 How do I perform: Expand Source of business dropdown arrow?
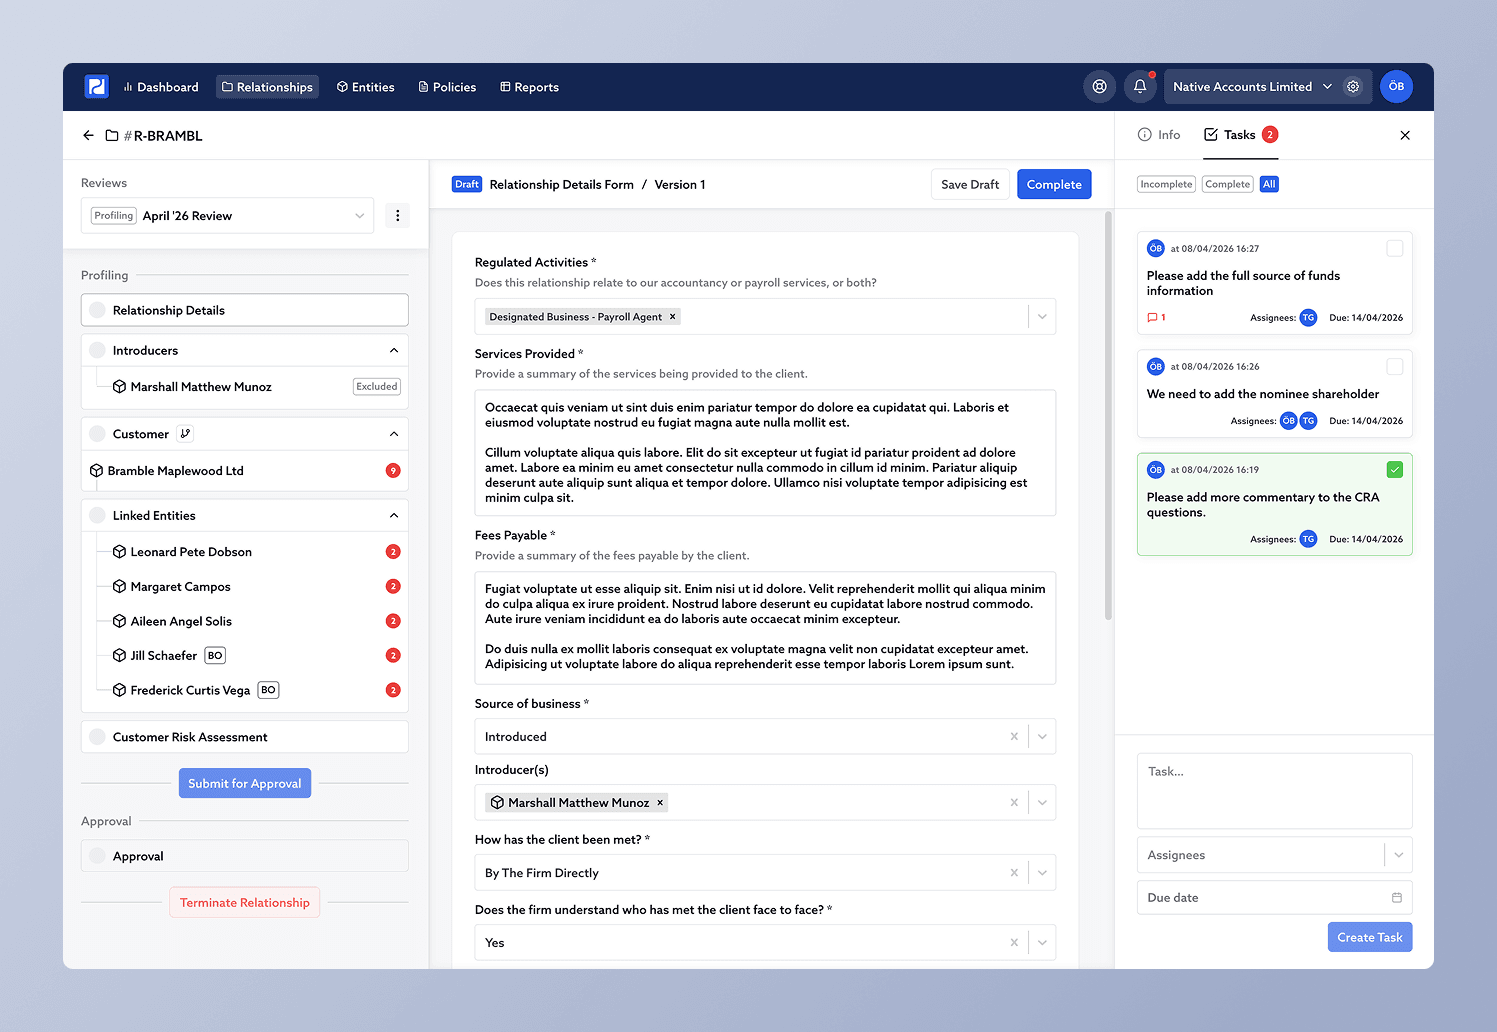1042,737
